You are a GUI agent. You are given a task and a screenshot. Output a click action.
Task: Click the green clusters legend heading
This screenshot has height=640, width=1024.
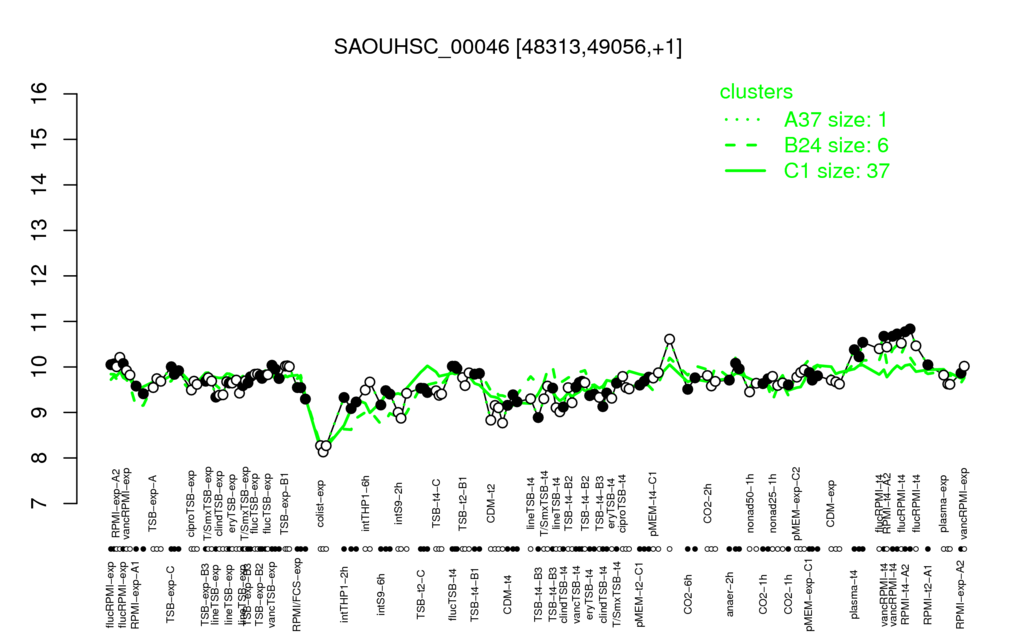[x=756, y=91]
